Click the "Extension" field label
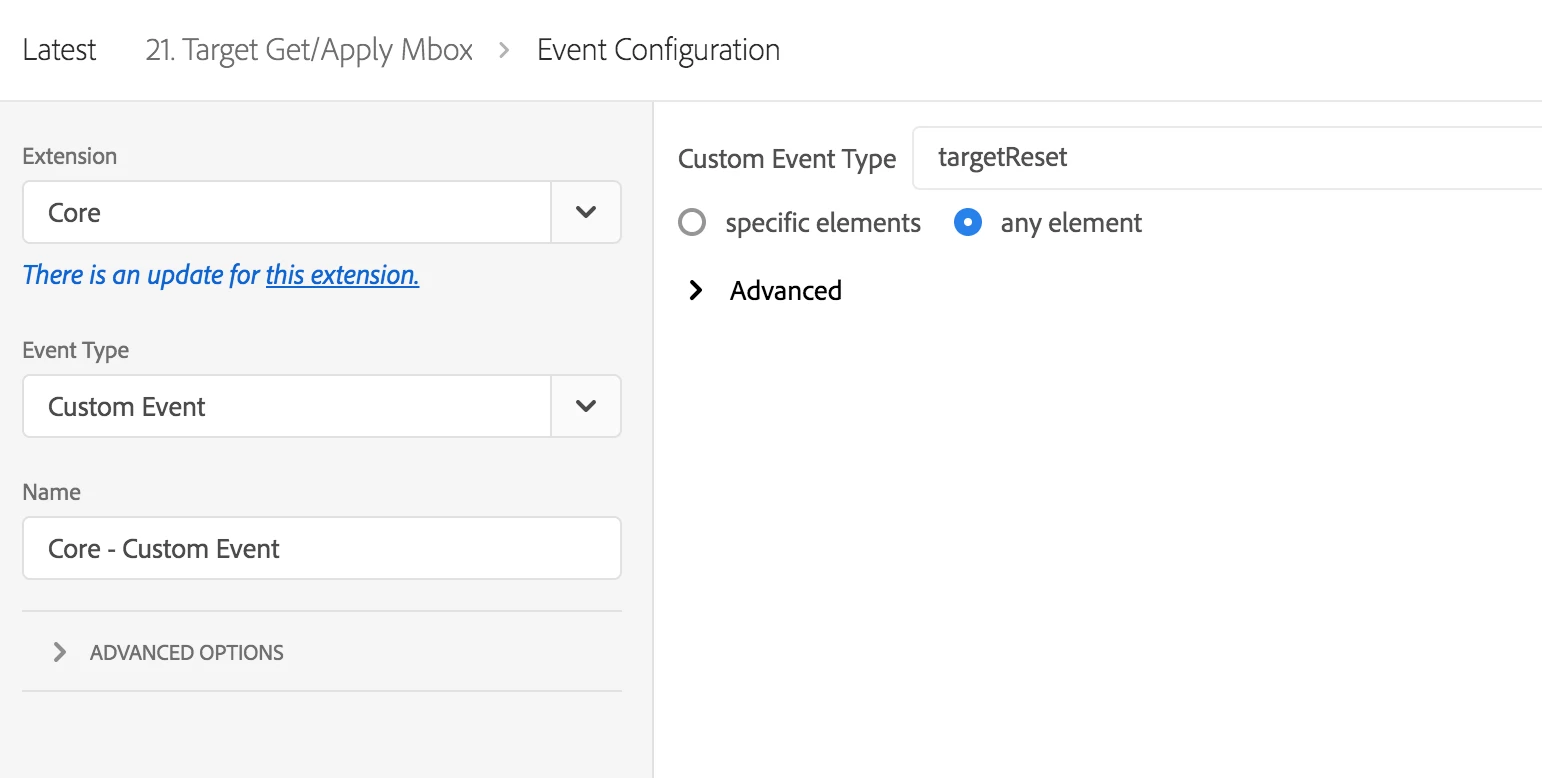 click(x=69, y=156)
